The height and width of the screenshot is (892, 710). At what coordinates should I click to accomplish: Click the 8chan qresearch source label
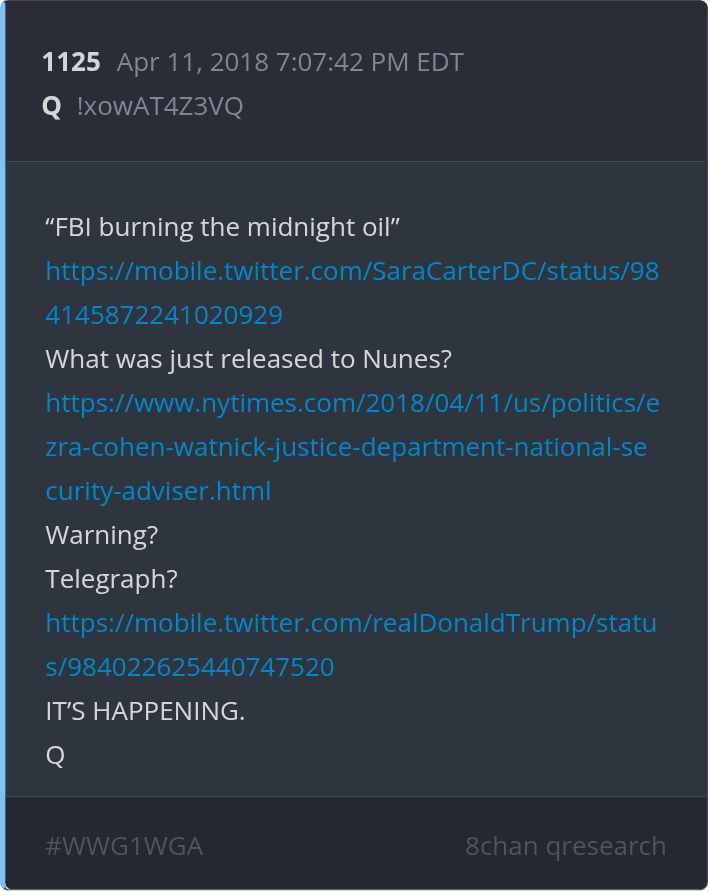pyautogui.click(x=565, y=846)
